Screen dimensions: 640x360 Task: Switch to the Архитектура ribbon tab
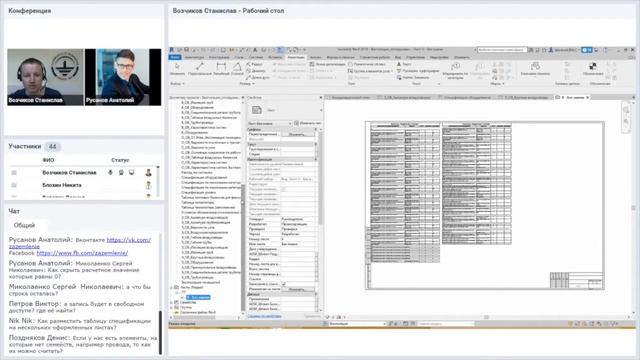pyautogui.click(x=194, y=58)
